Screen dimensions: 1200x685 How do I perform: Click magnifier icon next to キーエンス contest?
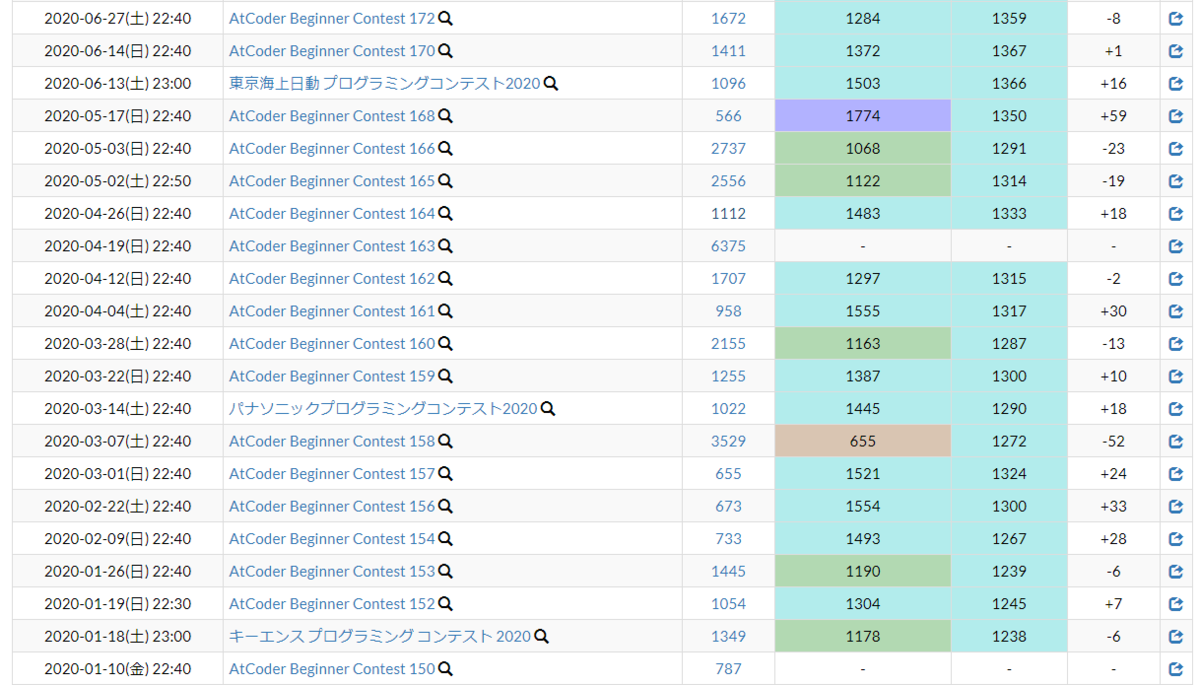coord(541,636)
